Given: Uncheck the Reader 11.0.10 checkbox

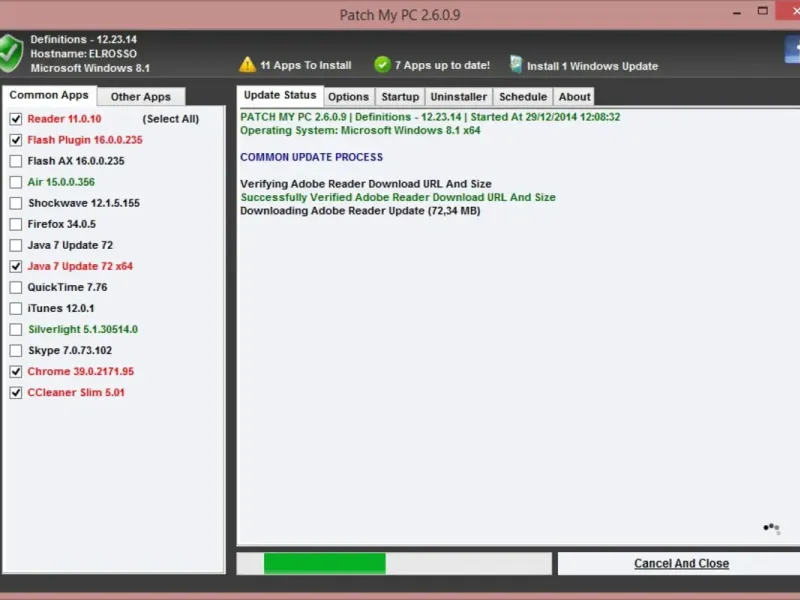Looking at the screenshot, I should click(16, 119).
